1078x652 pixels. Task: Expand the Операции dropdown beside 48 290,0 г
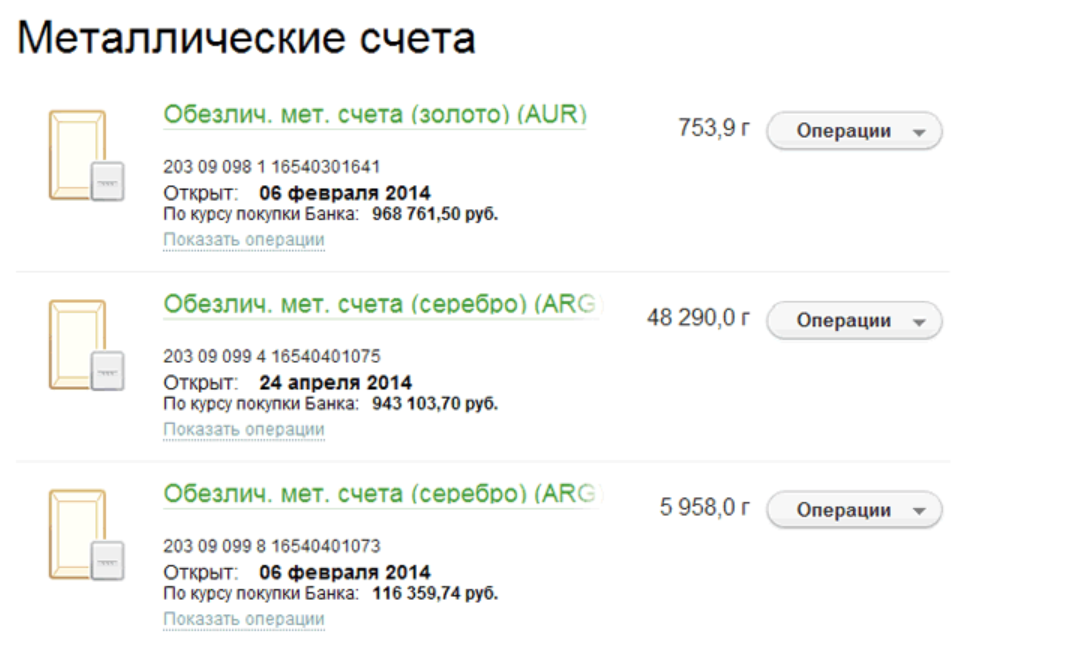click(854, 321)
